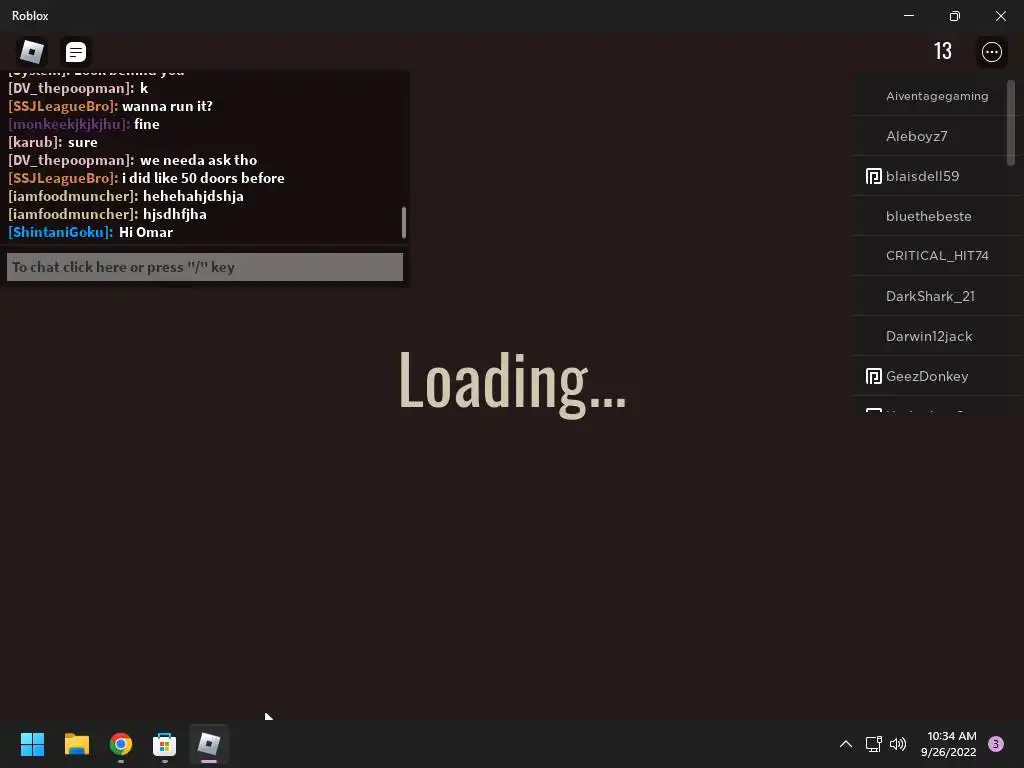
Task: Open volume control tray icon
Action: (x=898, y=744)
